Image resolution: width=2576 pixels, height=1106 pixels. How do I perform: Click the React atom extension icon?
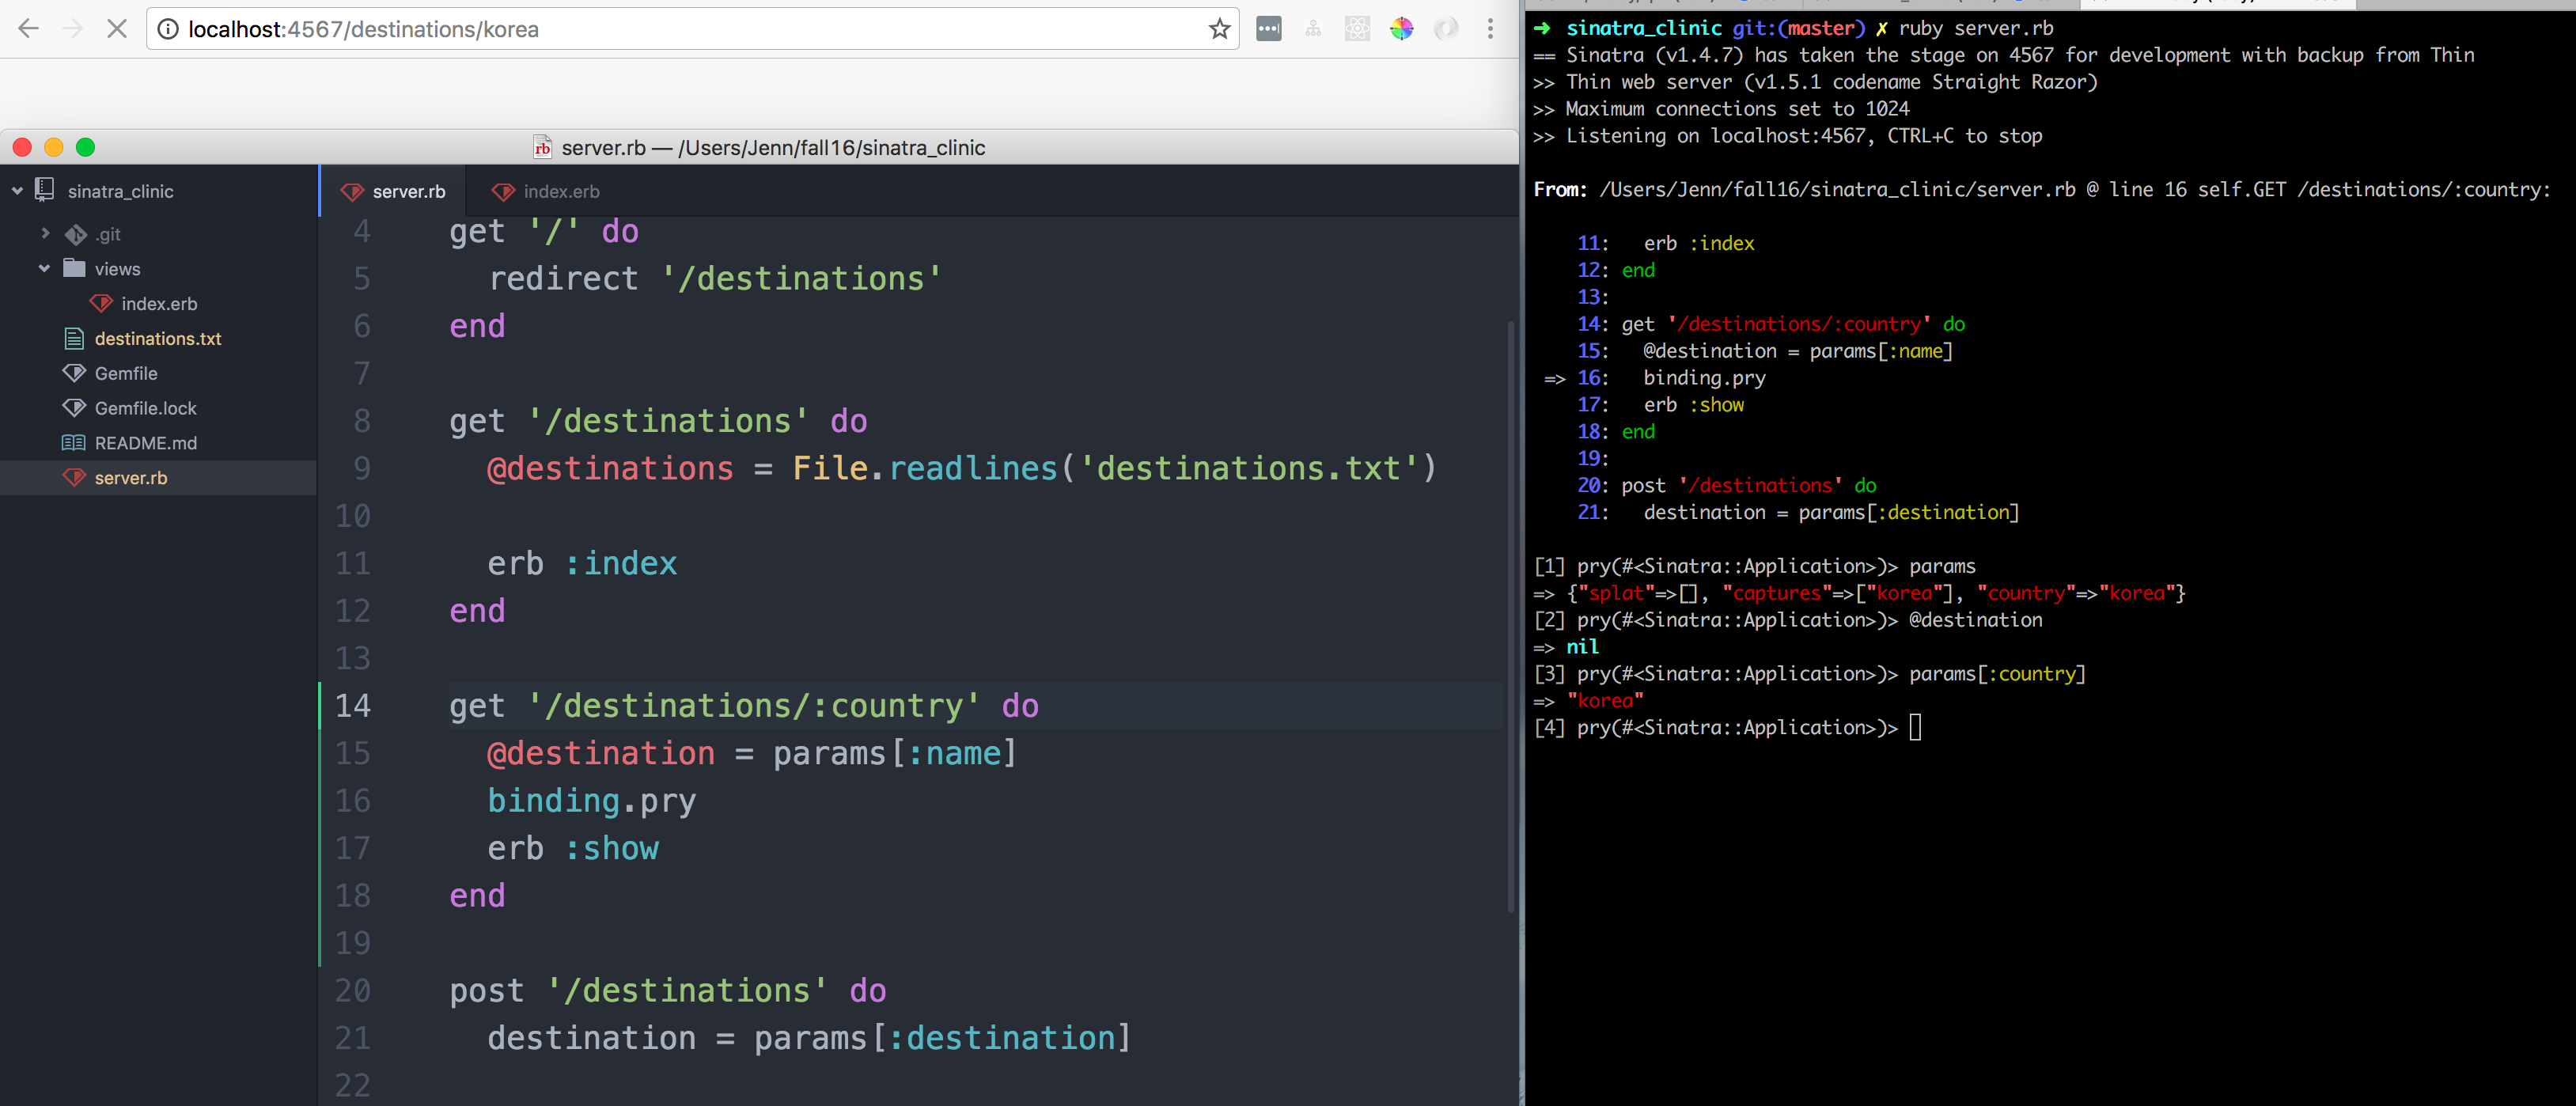click(1357, 29)
